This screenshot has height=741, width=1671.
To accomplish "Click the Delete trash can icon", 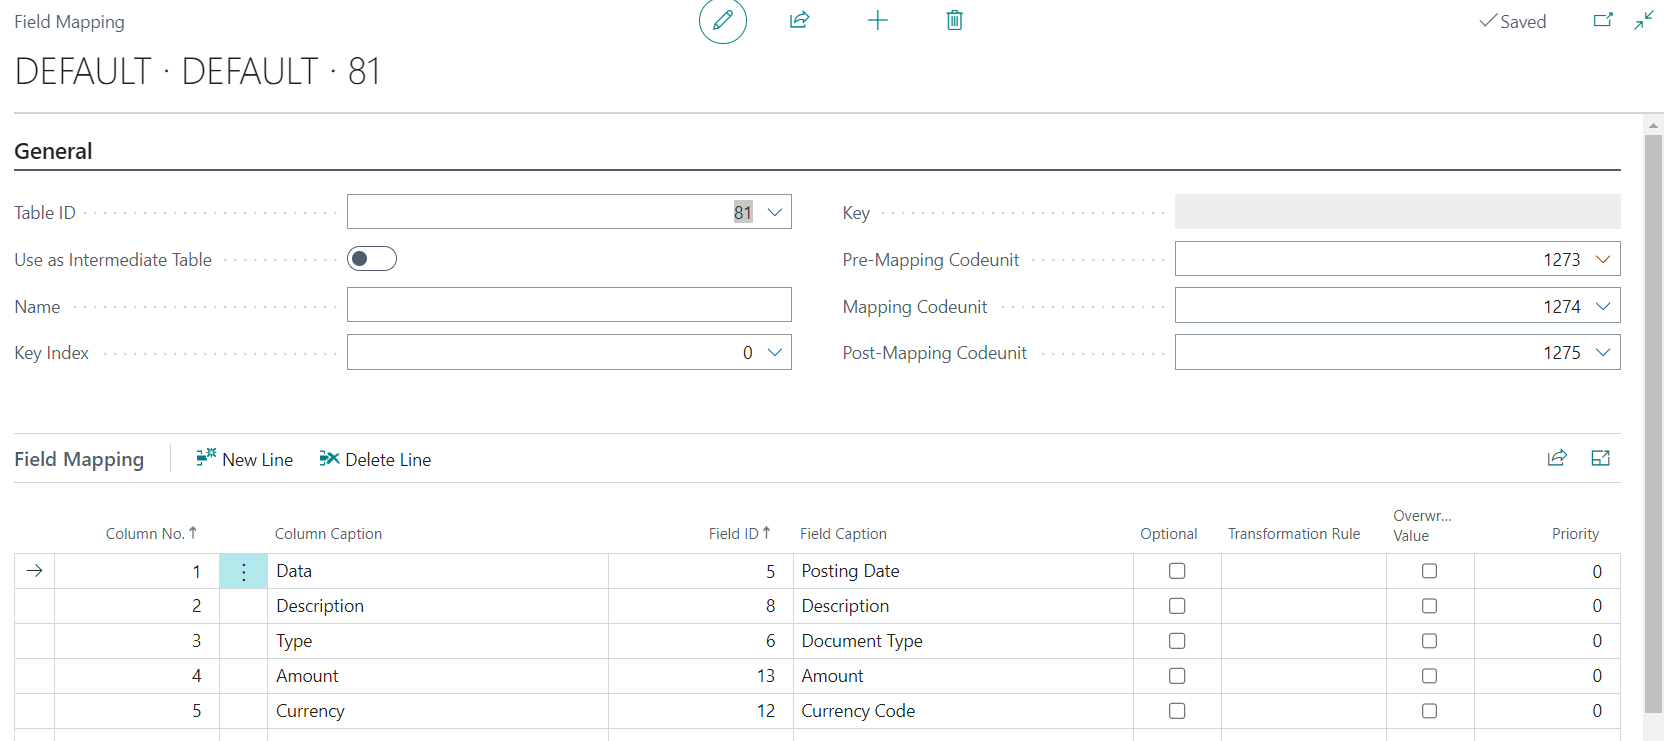I will click(955, 20).
